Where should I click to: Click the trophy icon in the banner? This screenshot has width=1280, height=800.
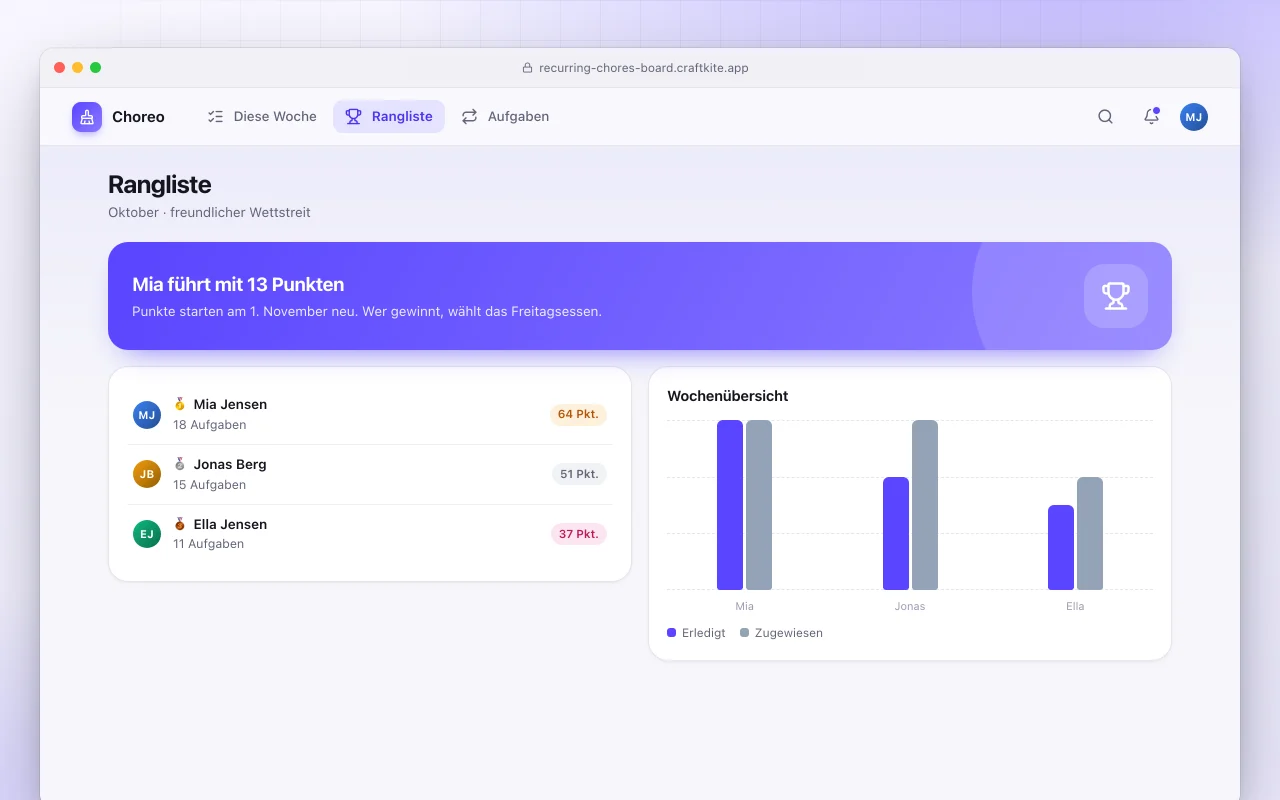pyautogui.click(x=1116, y=296)
